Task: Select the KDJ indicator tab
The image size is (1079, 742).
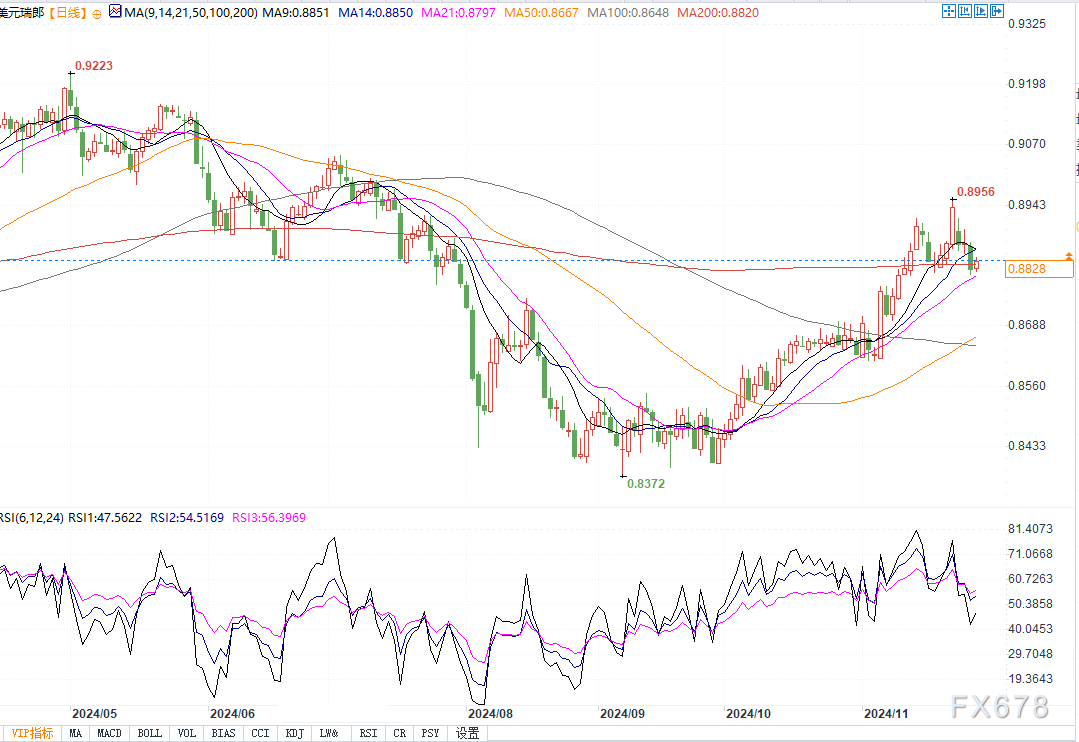Action: click(x=293, y=733)
